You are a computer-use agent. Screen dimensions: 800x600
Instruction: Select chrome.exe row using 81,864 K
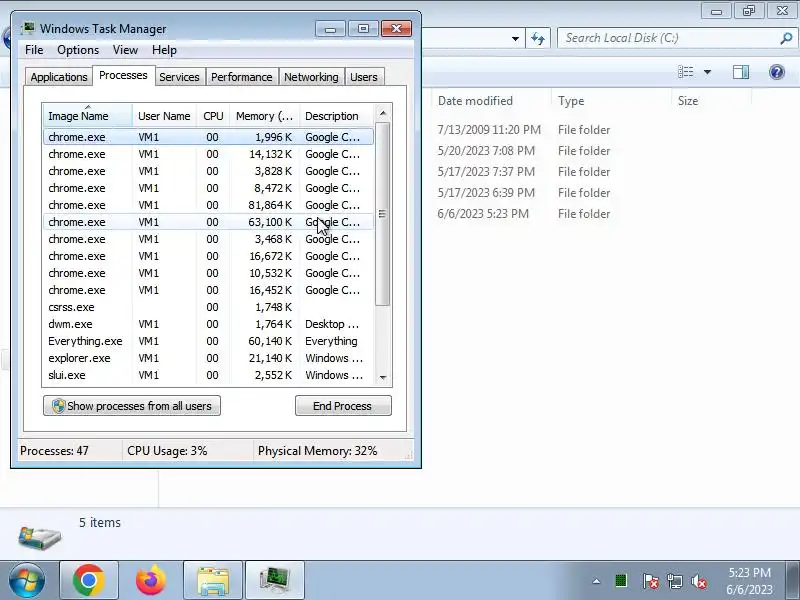(x=208, y=205)
